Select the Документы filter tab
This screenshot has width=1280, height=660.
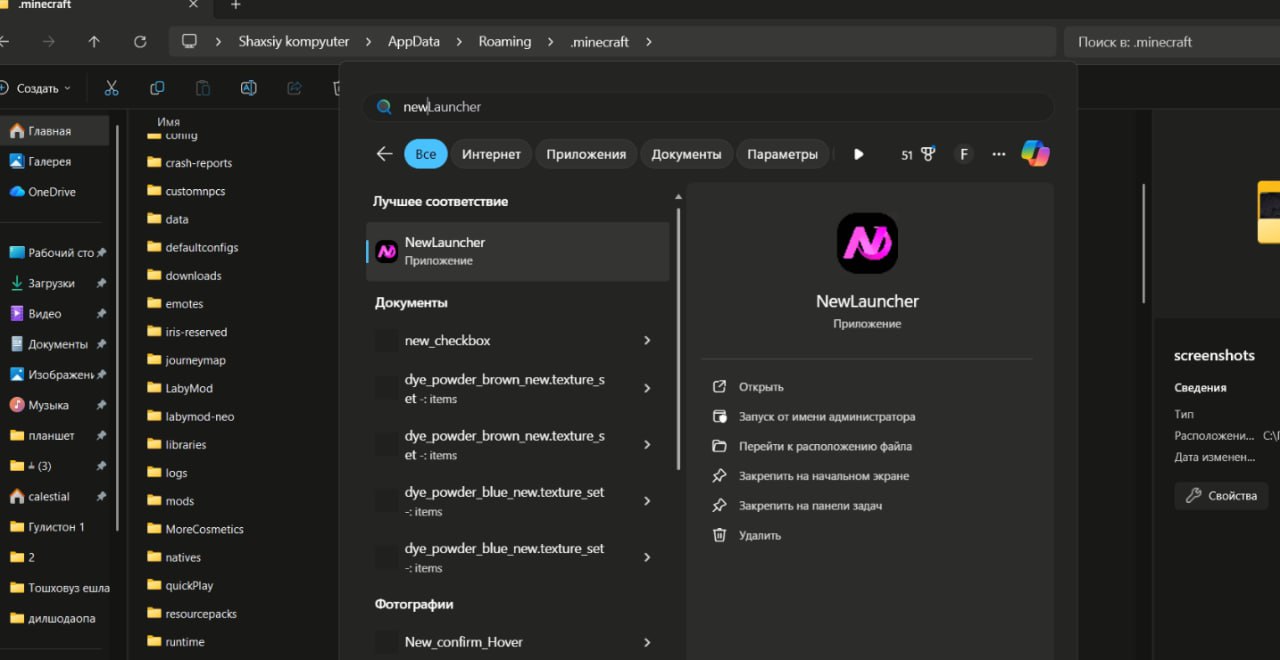pos(686,154)
